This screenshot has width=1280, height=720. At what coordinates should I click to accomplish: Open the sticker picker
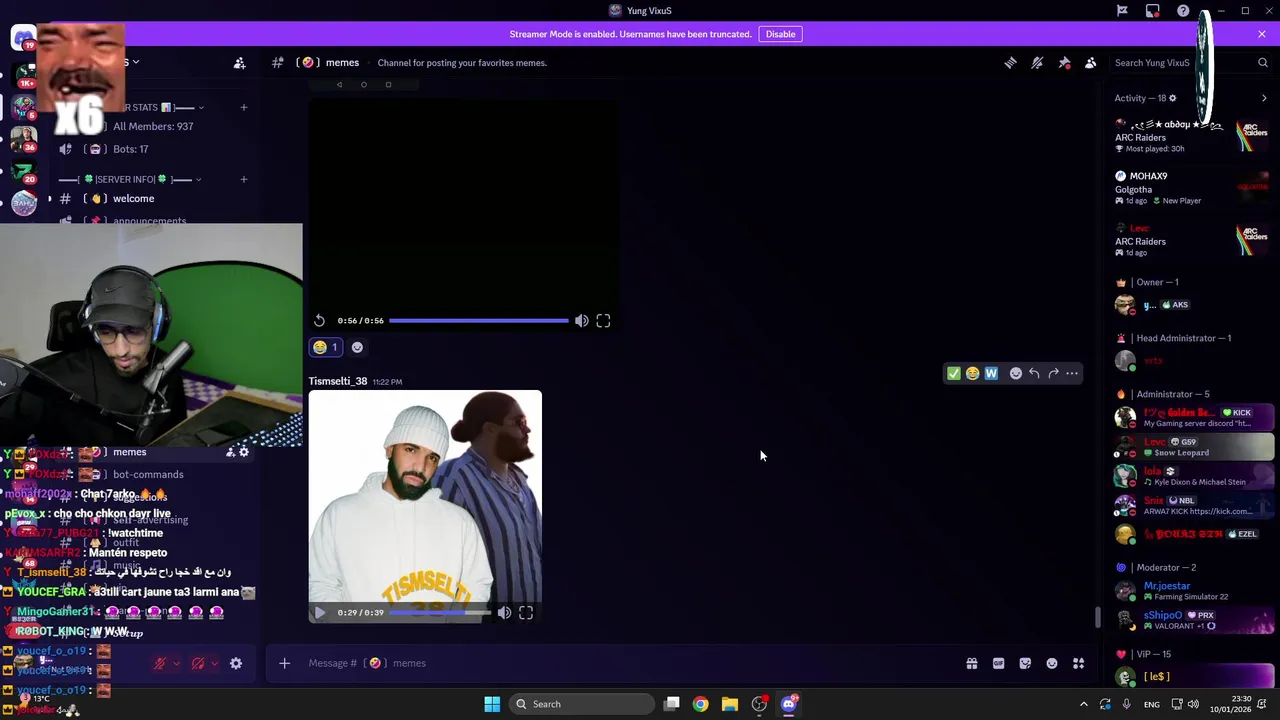click(x=1025, y=663)
